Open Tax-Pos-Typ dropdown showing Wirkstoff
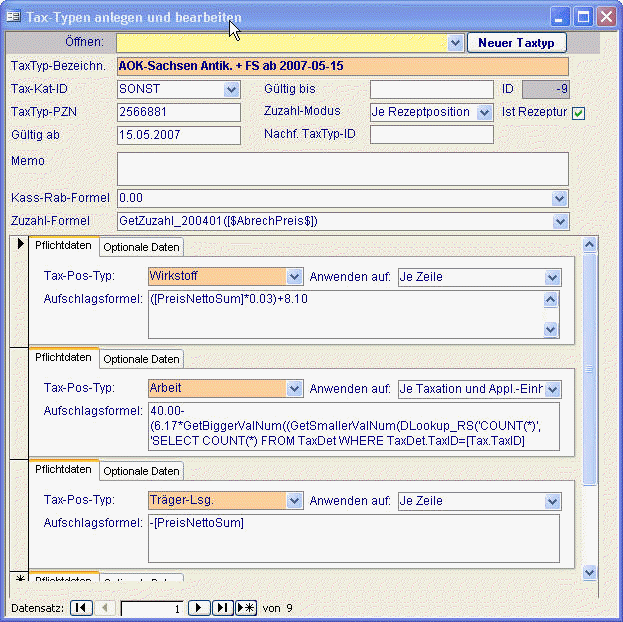 click(294, 277)
